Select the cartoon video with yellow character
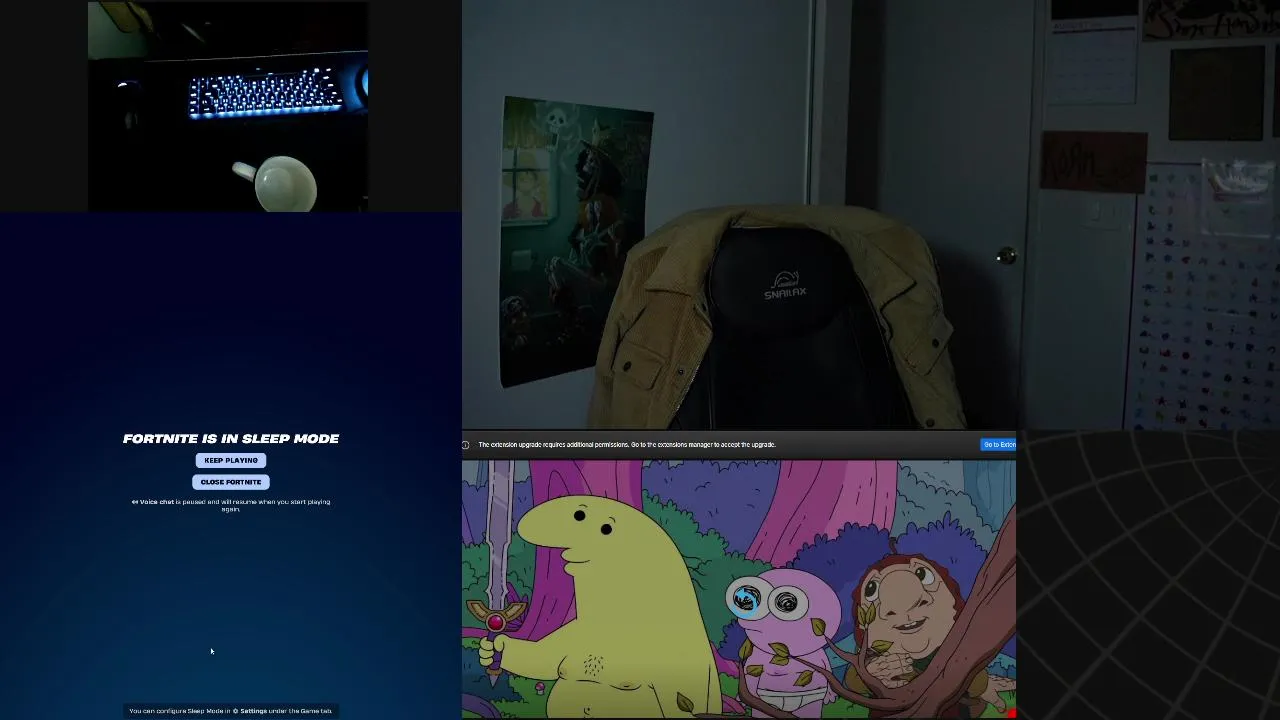Viewport: 1280px width, 720px height. pyautogui.click(x=739, y=589)
